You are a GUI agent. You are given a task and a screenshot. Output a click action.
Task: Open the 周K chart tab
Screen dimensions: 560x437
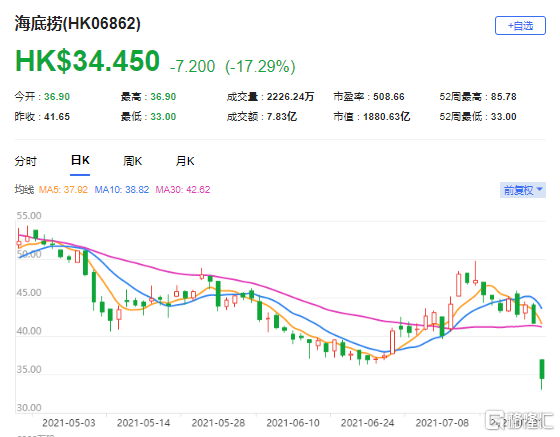[x=132, y=161]
